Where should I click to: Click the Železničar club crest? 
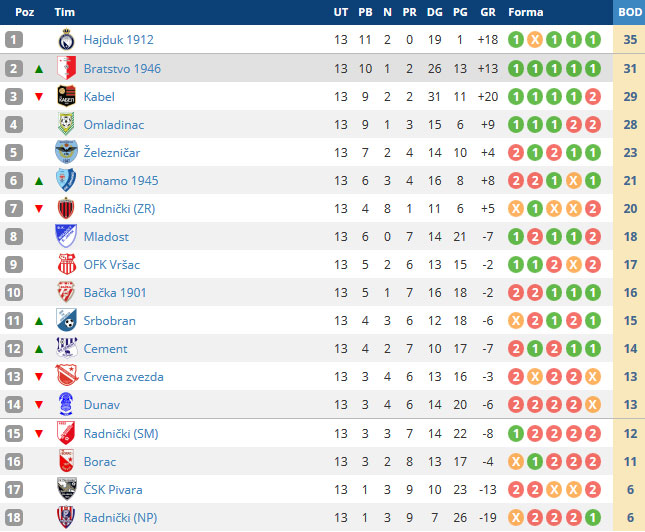(x=67, y=152)
